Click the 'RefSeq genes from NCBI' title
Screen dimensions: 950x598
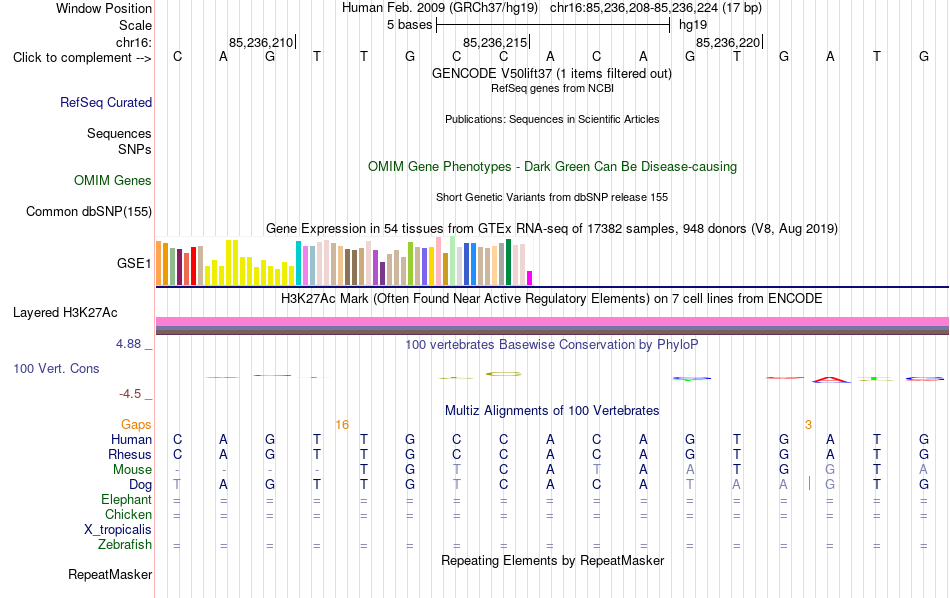coord(552,88)
